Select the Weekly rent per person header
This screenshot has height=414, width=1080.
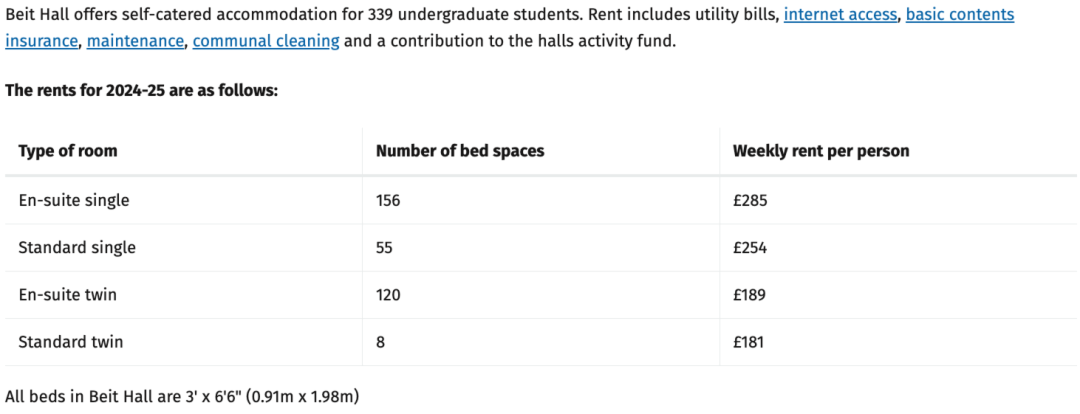pyautogui.click(x=821, y=151)
